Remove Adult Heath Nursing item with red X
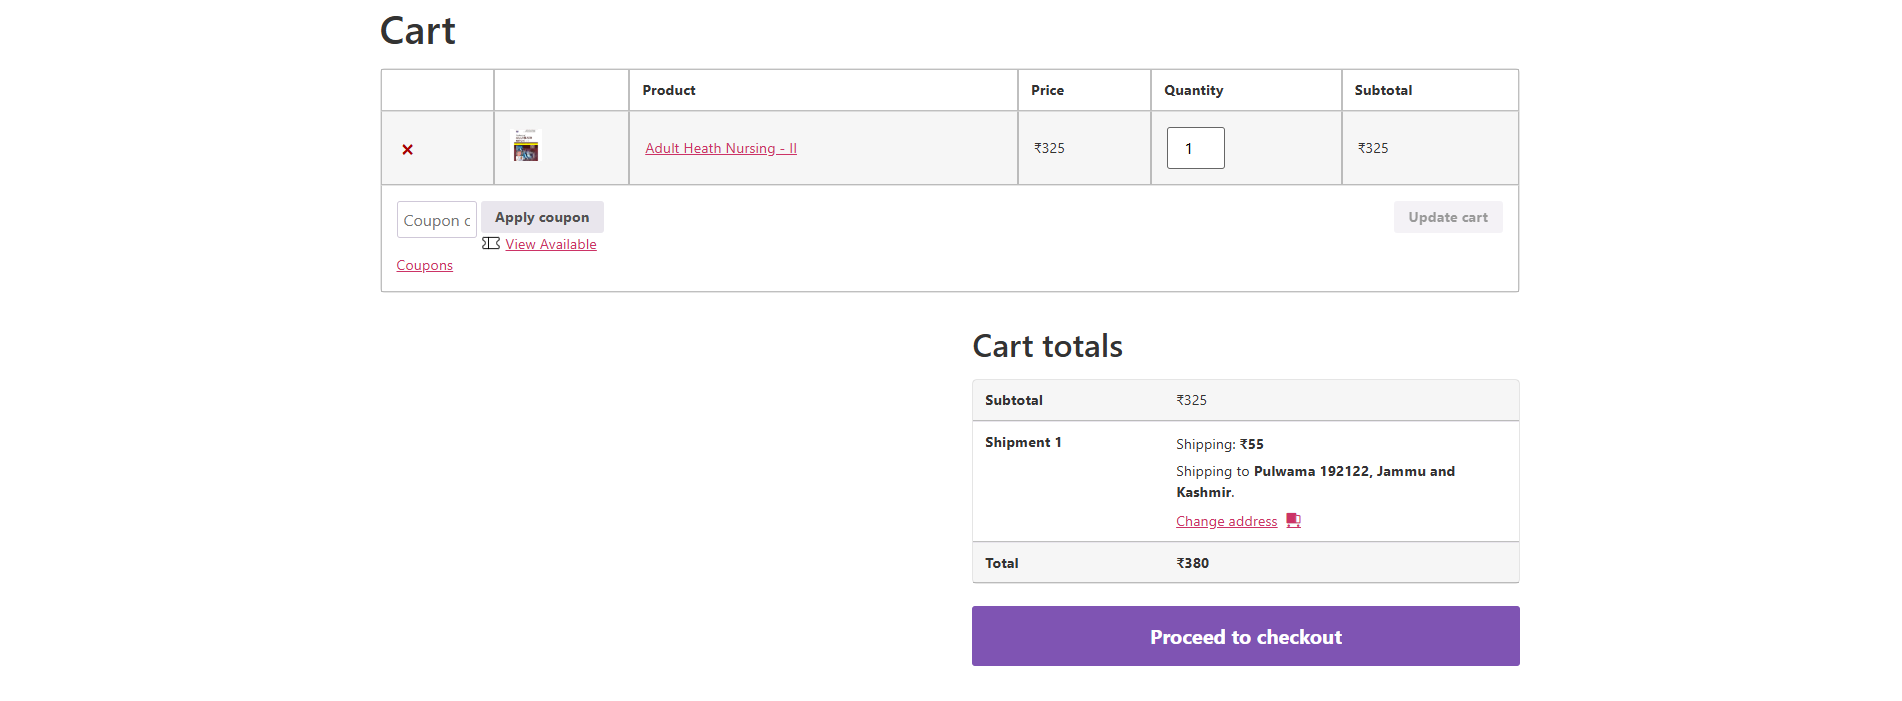This screenshot has height=701, width=1902. [407, 149]
